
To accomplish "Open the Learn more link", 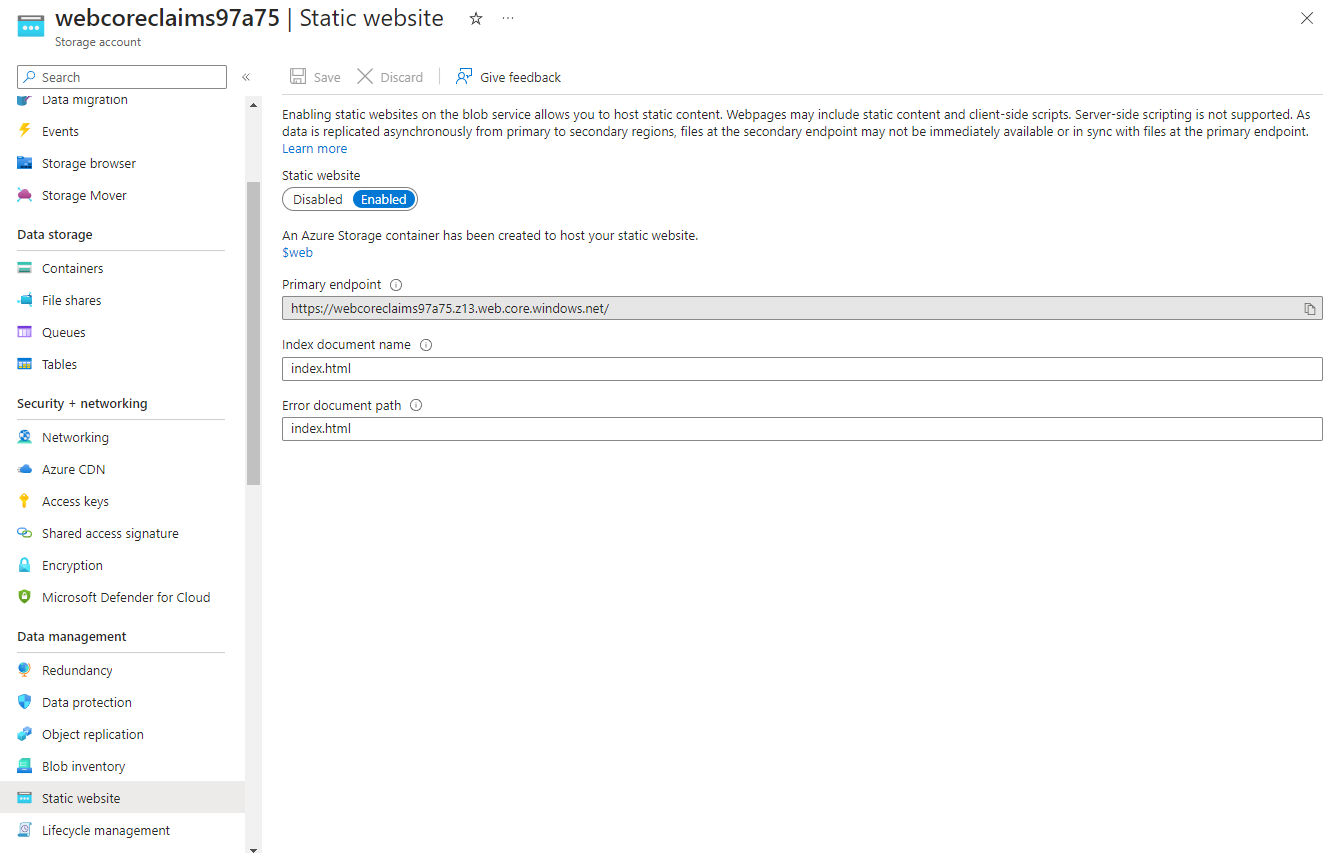I will coord(315,149).
